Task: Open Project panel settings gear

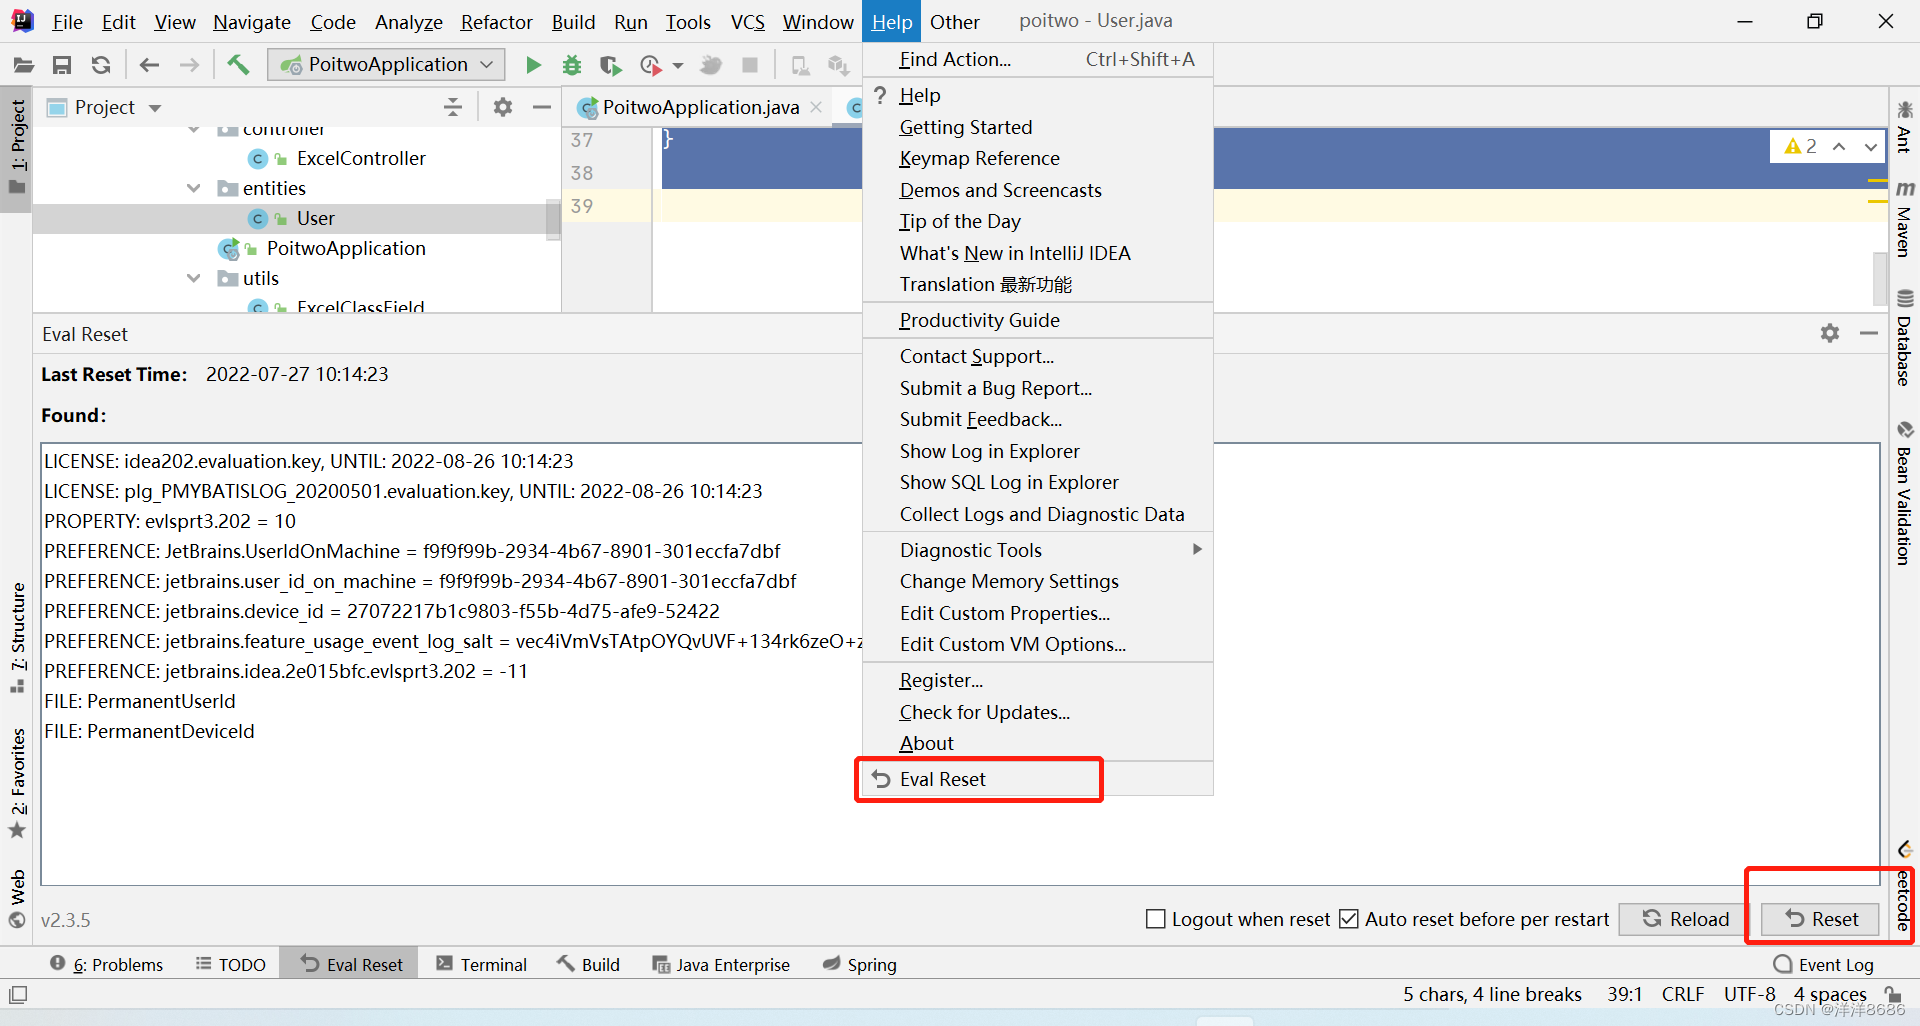Action: coord(503,107)
